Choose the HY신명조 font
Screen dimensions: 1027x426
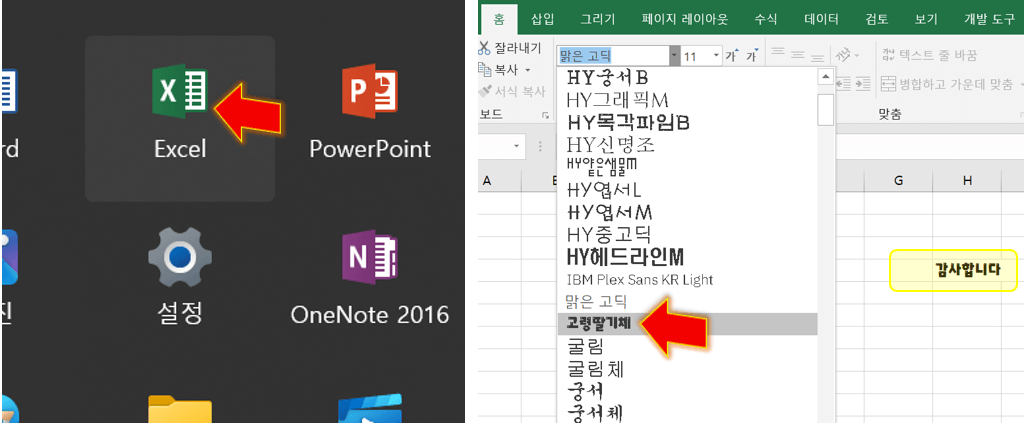[x=686, y=145]
